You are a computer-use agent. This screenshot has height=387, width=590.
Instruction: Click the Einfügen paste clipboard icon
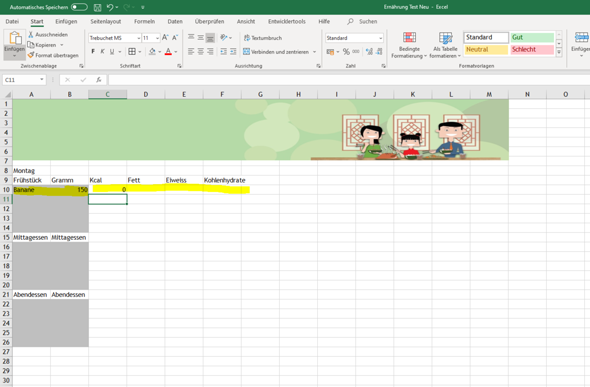pos(15,38)
